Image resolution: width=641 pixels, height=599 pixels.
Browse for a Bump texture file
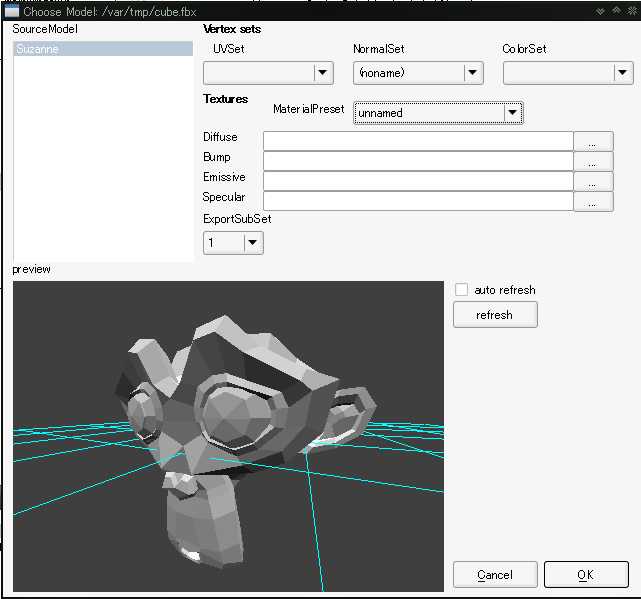(x=593, y=162)
